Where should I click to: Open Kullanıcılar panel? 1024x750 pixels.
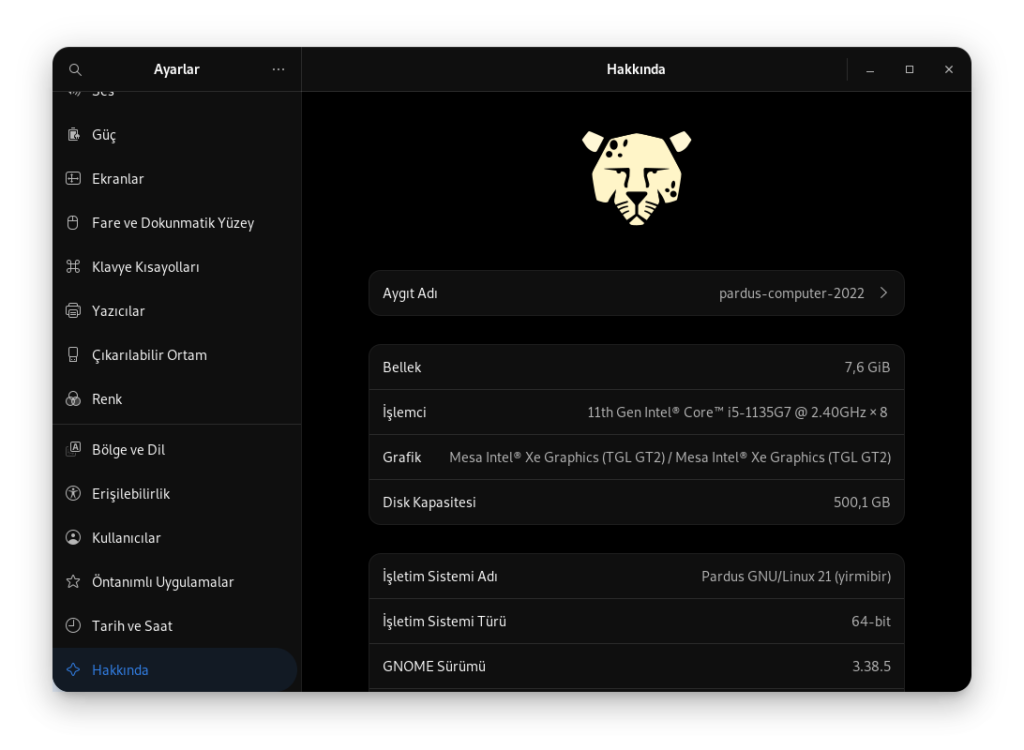177,538
